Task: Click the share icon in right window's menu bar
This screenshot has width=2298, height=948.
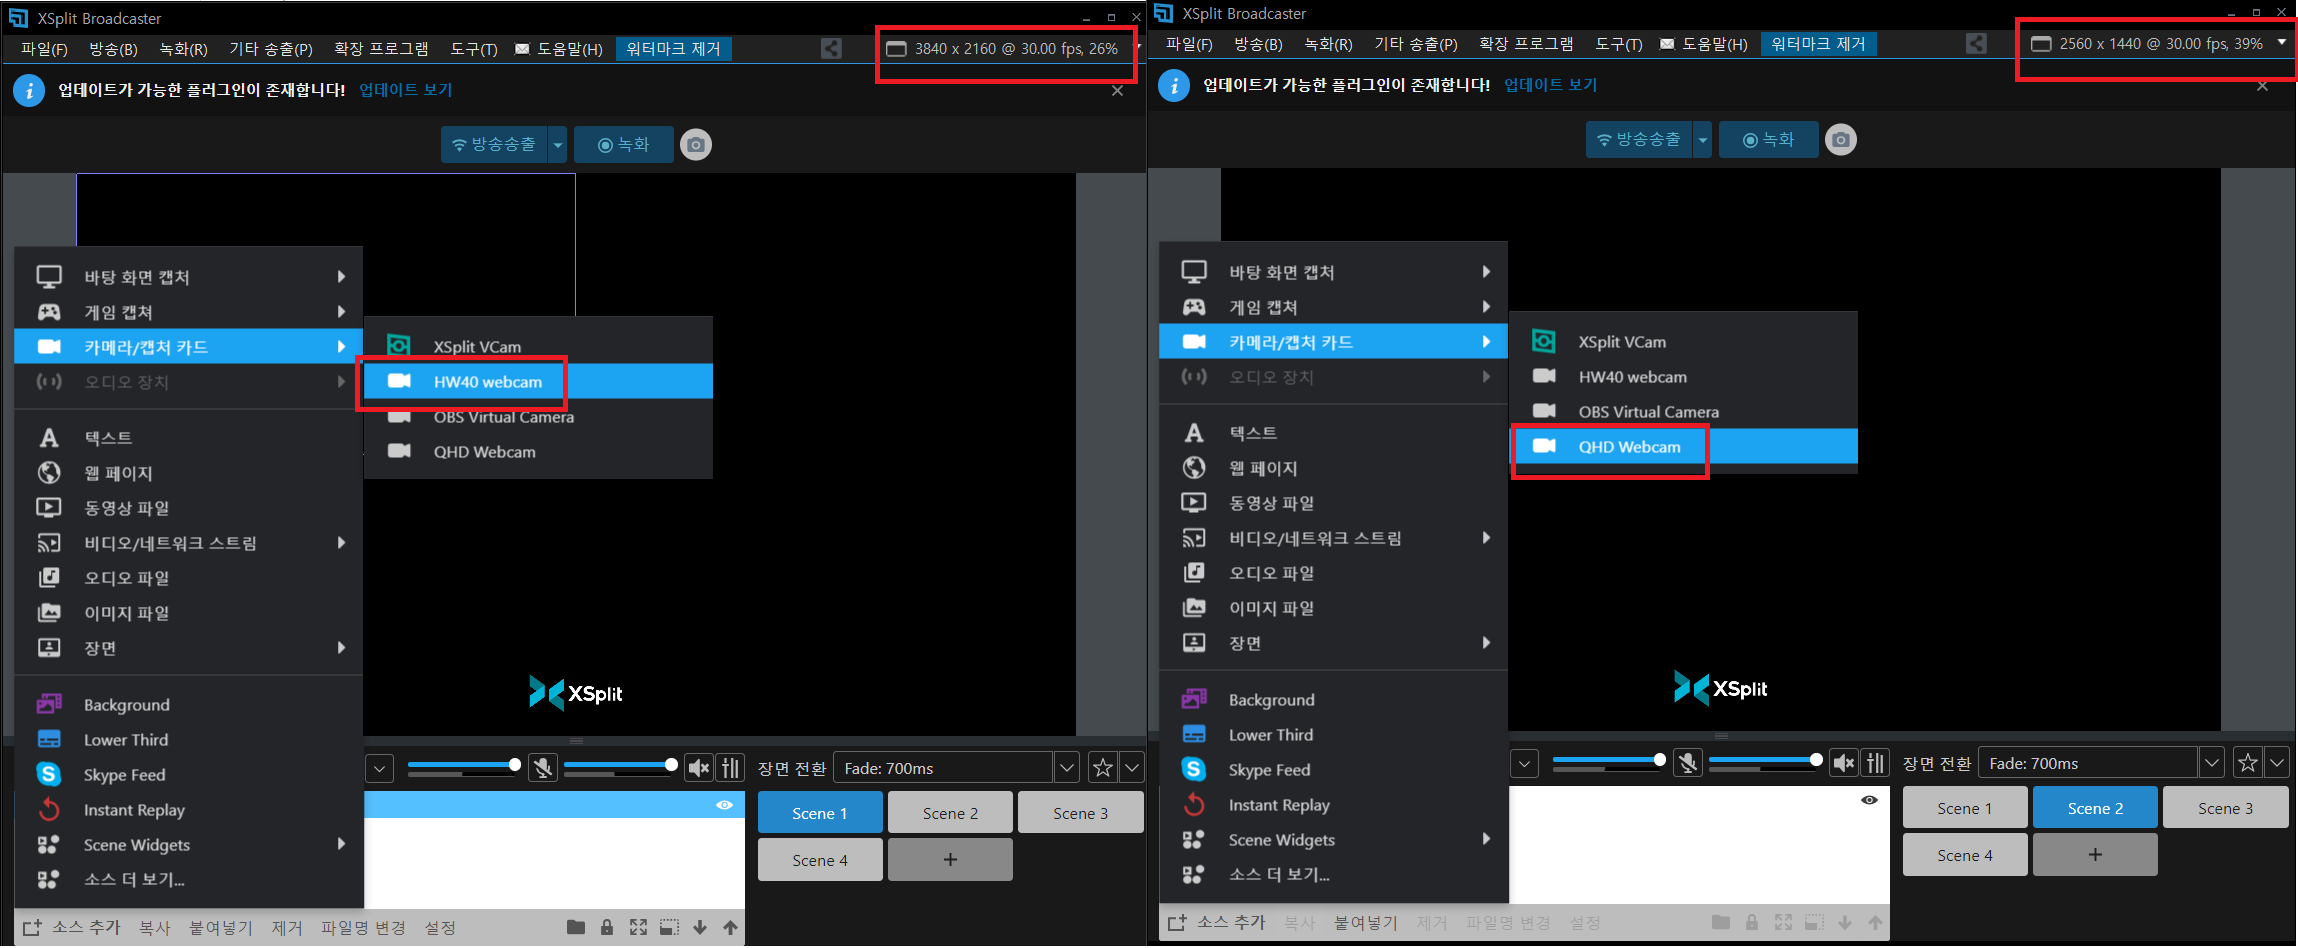Action: click(x=1976, y=43)
